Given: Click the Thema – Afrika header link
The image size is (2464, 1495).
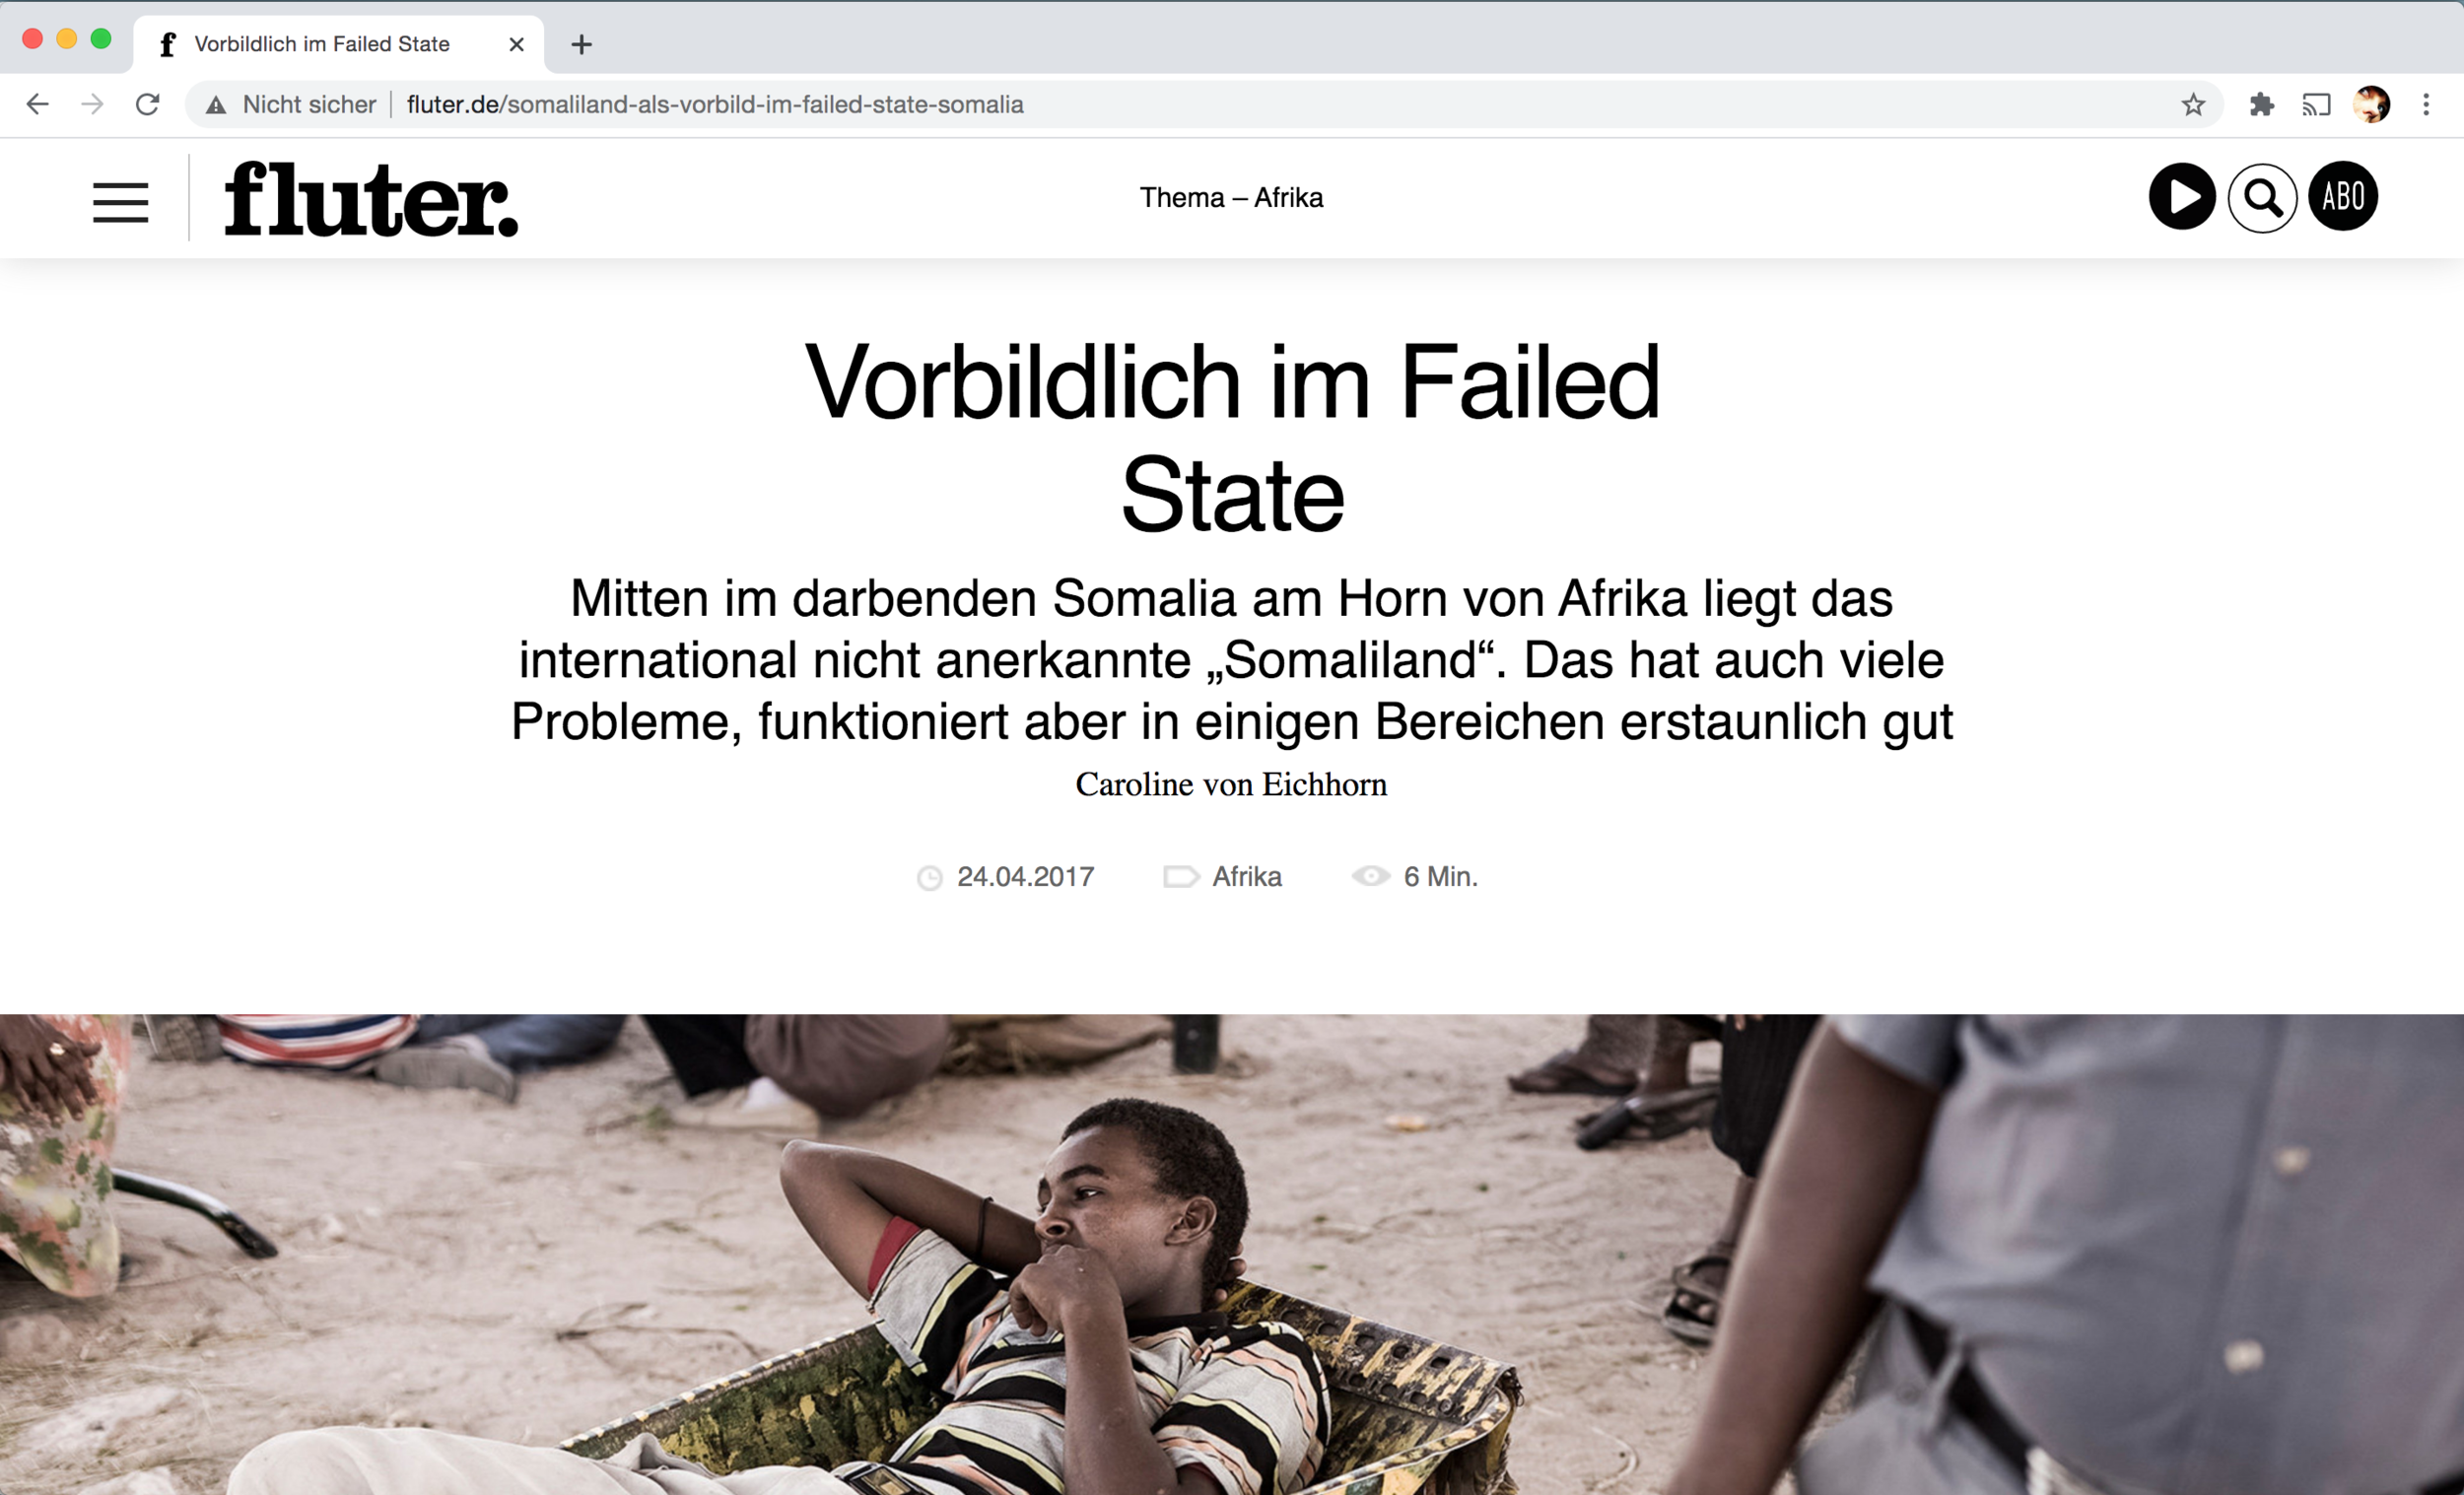Looking at the screenshot, I should [x=1231, y=197].
